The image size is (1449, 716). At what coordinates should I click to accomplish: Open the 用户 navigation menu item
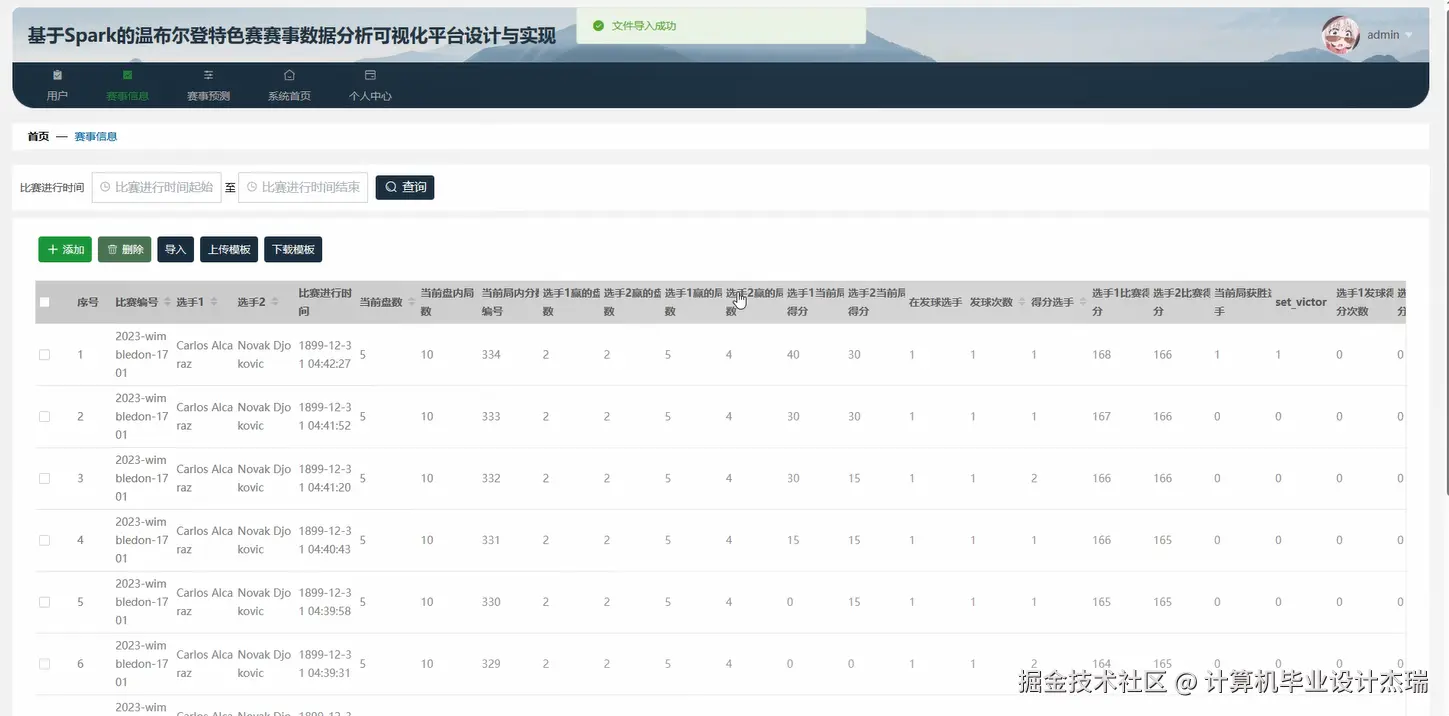(57, 86)
